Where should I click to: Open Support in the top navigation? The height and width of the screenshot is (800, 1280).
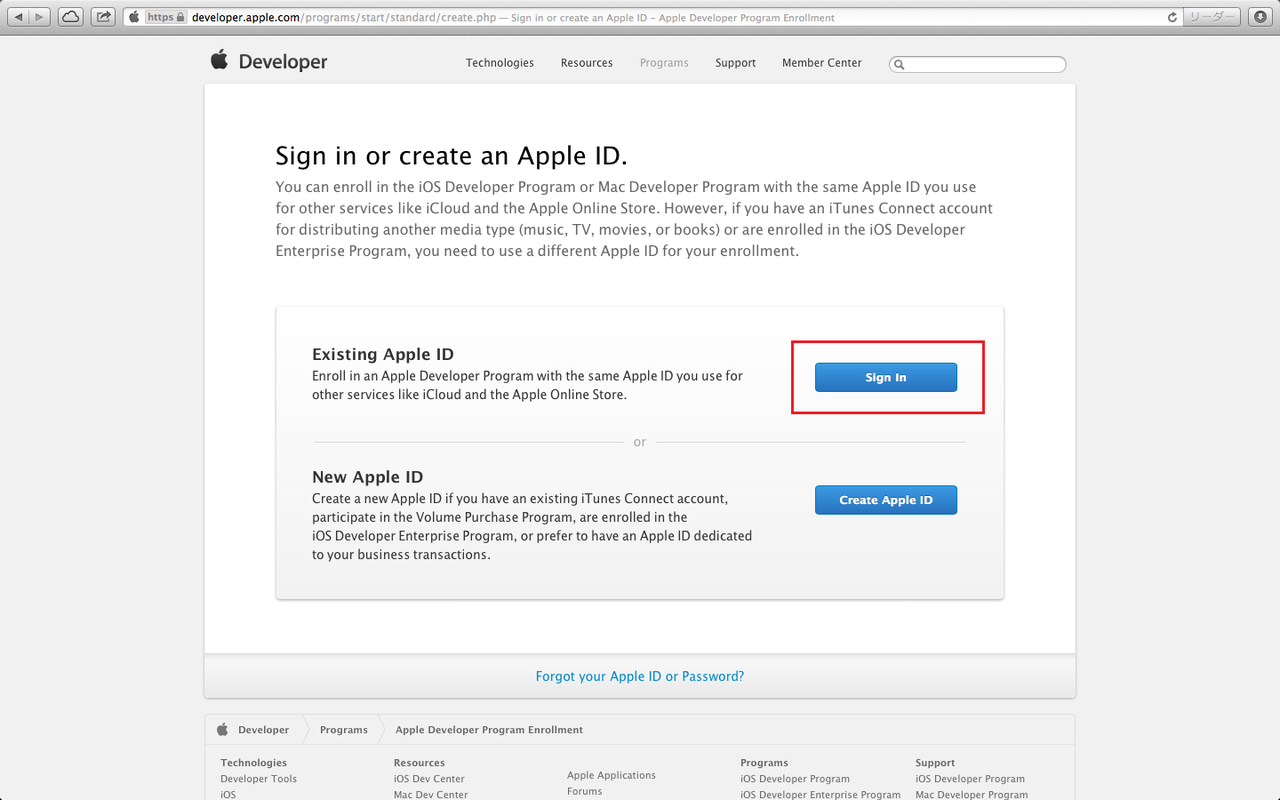[735, 63]
